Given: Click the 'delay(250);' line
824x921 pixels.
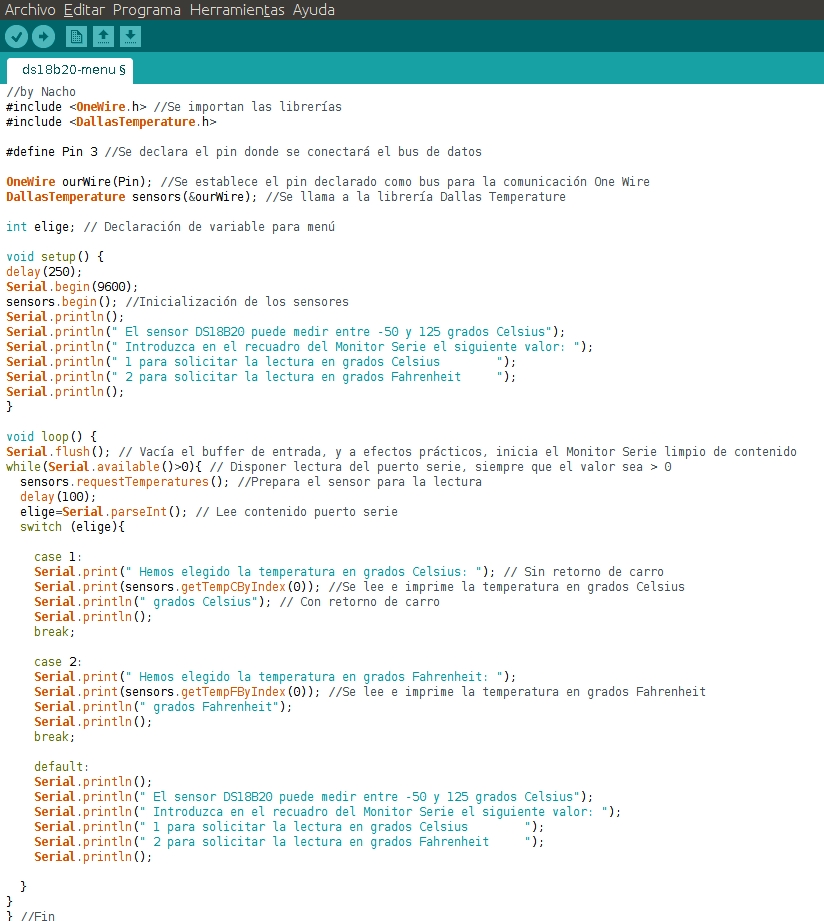Looking at the screenshot, I should pos(44,271).
